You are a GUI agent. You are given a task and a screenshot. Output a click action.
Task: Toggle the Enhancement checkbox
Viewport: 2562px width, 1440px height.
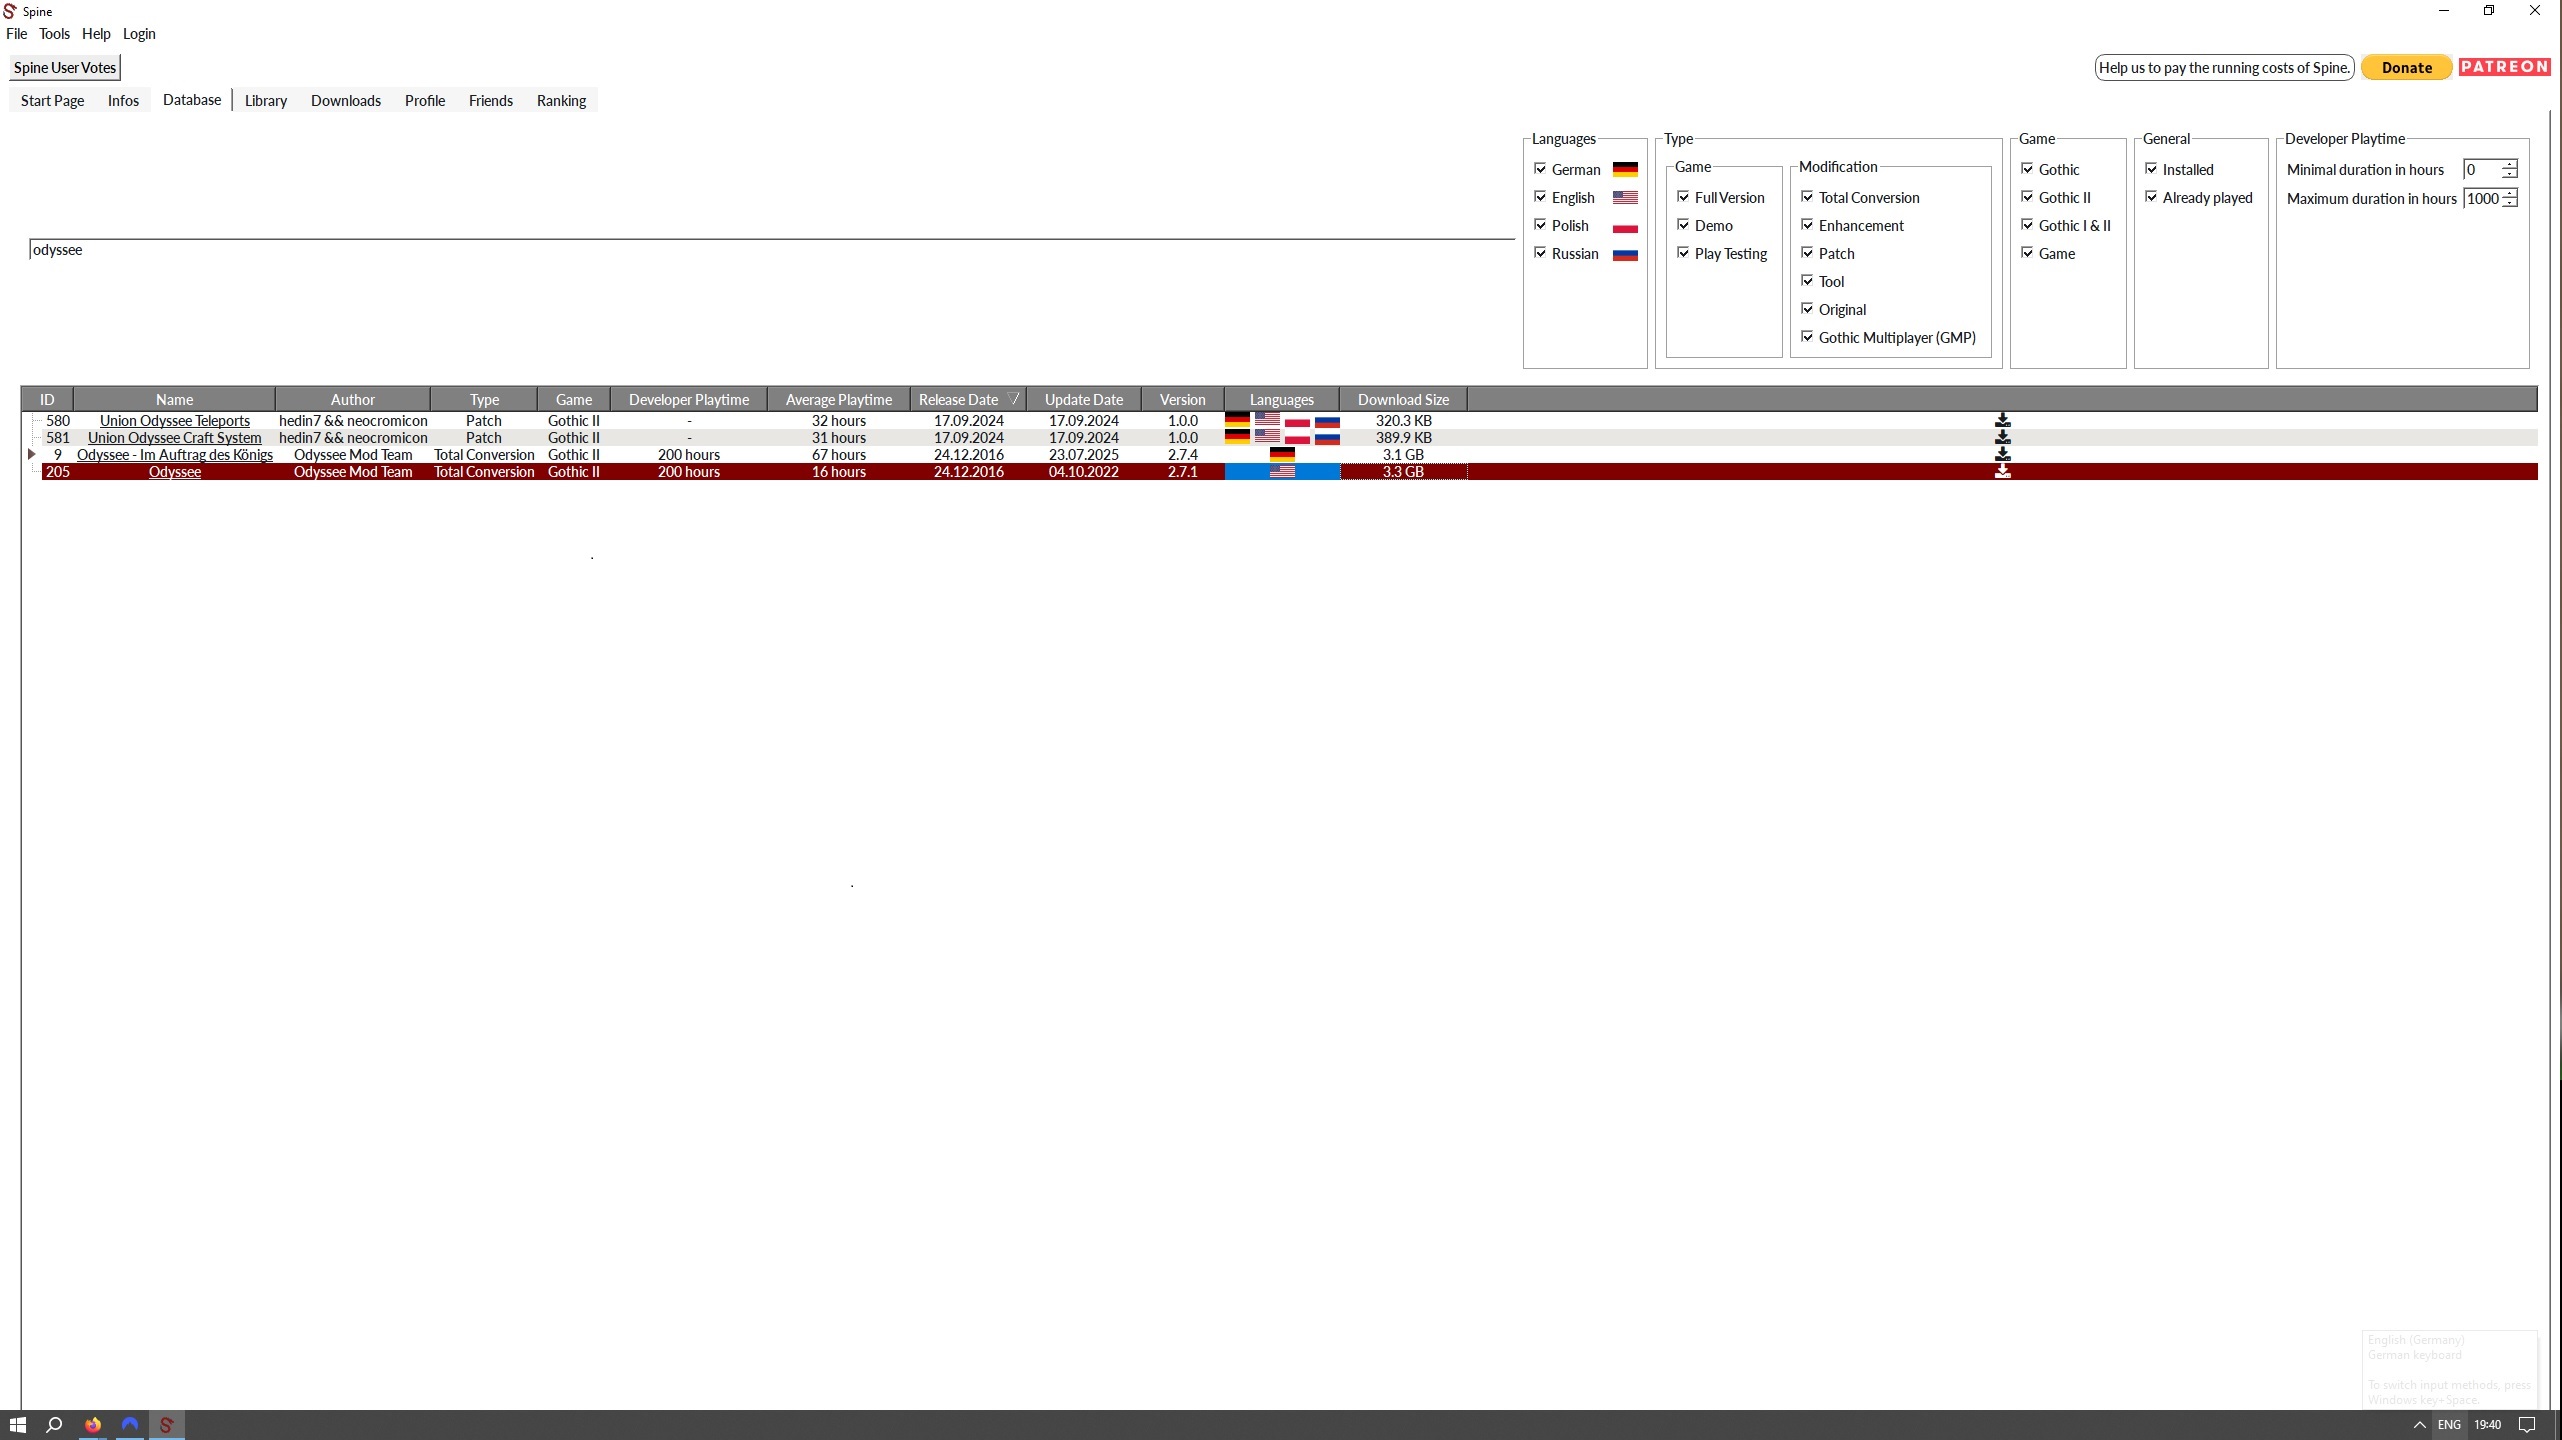pos(1807,225)
